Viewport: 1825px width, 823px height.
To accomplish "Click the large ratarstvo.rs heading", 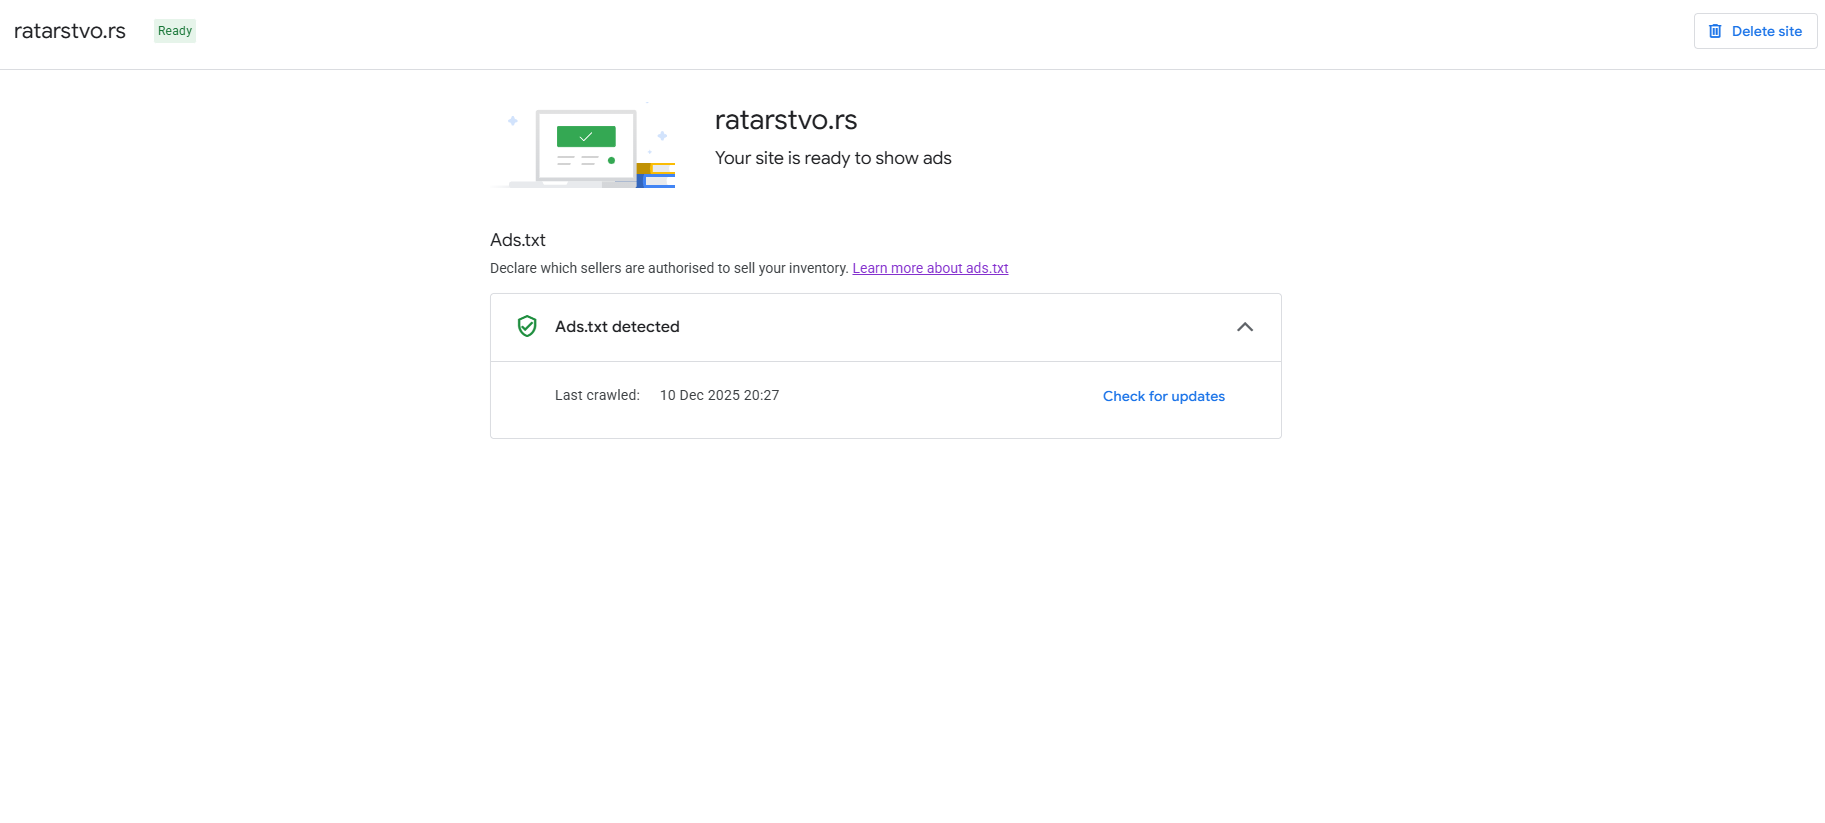I will tap(786, 120).
